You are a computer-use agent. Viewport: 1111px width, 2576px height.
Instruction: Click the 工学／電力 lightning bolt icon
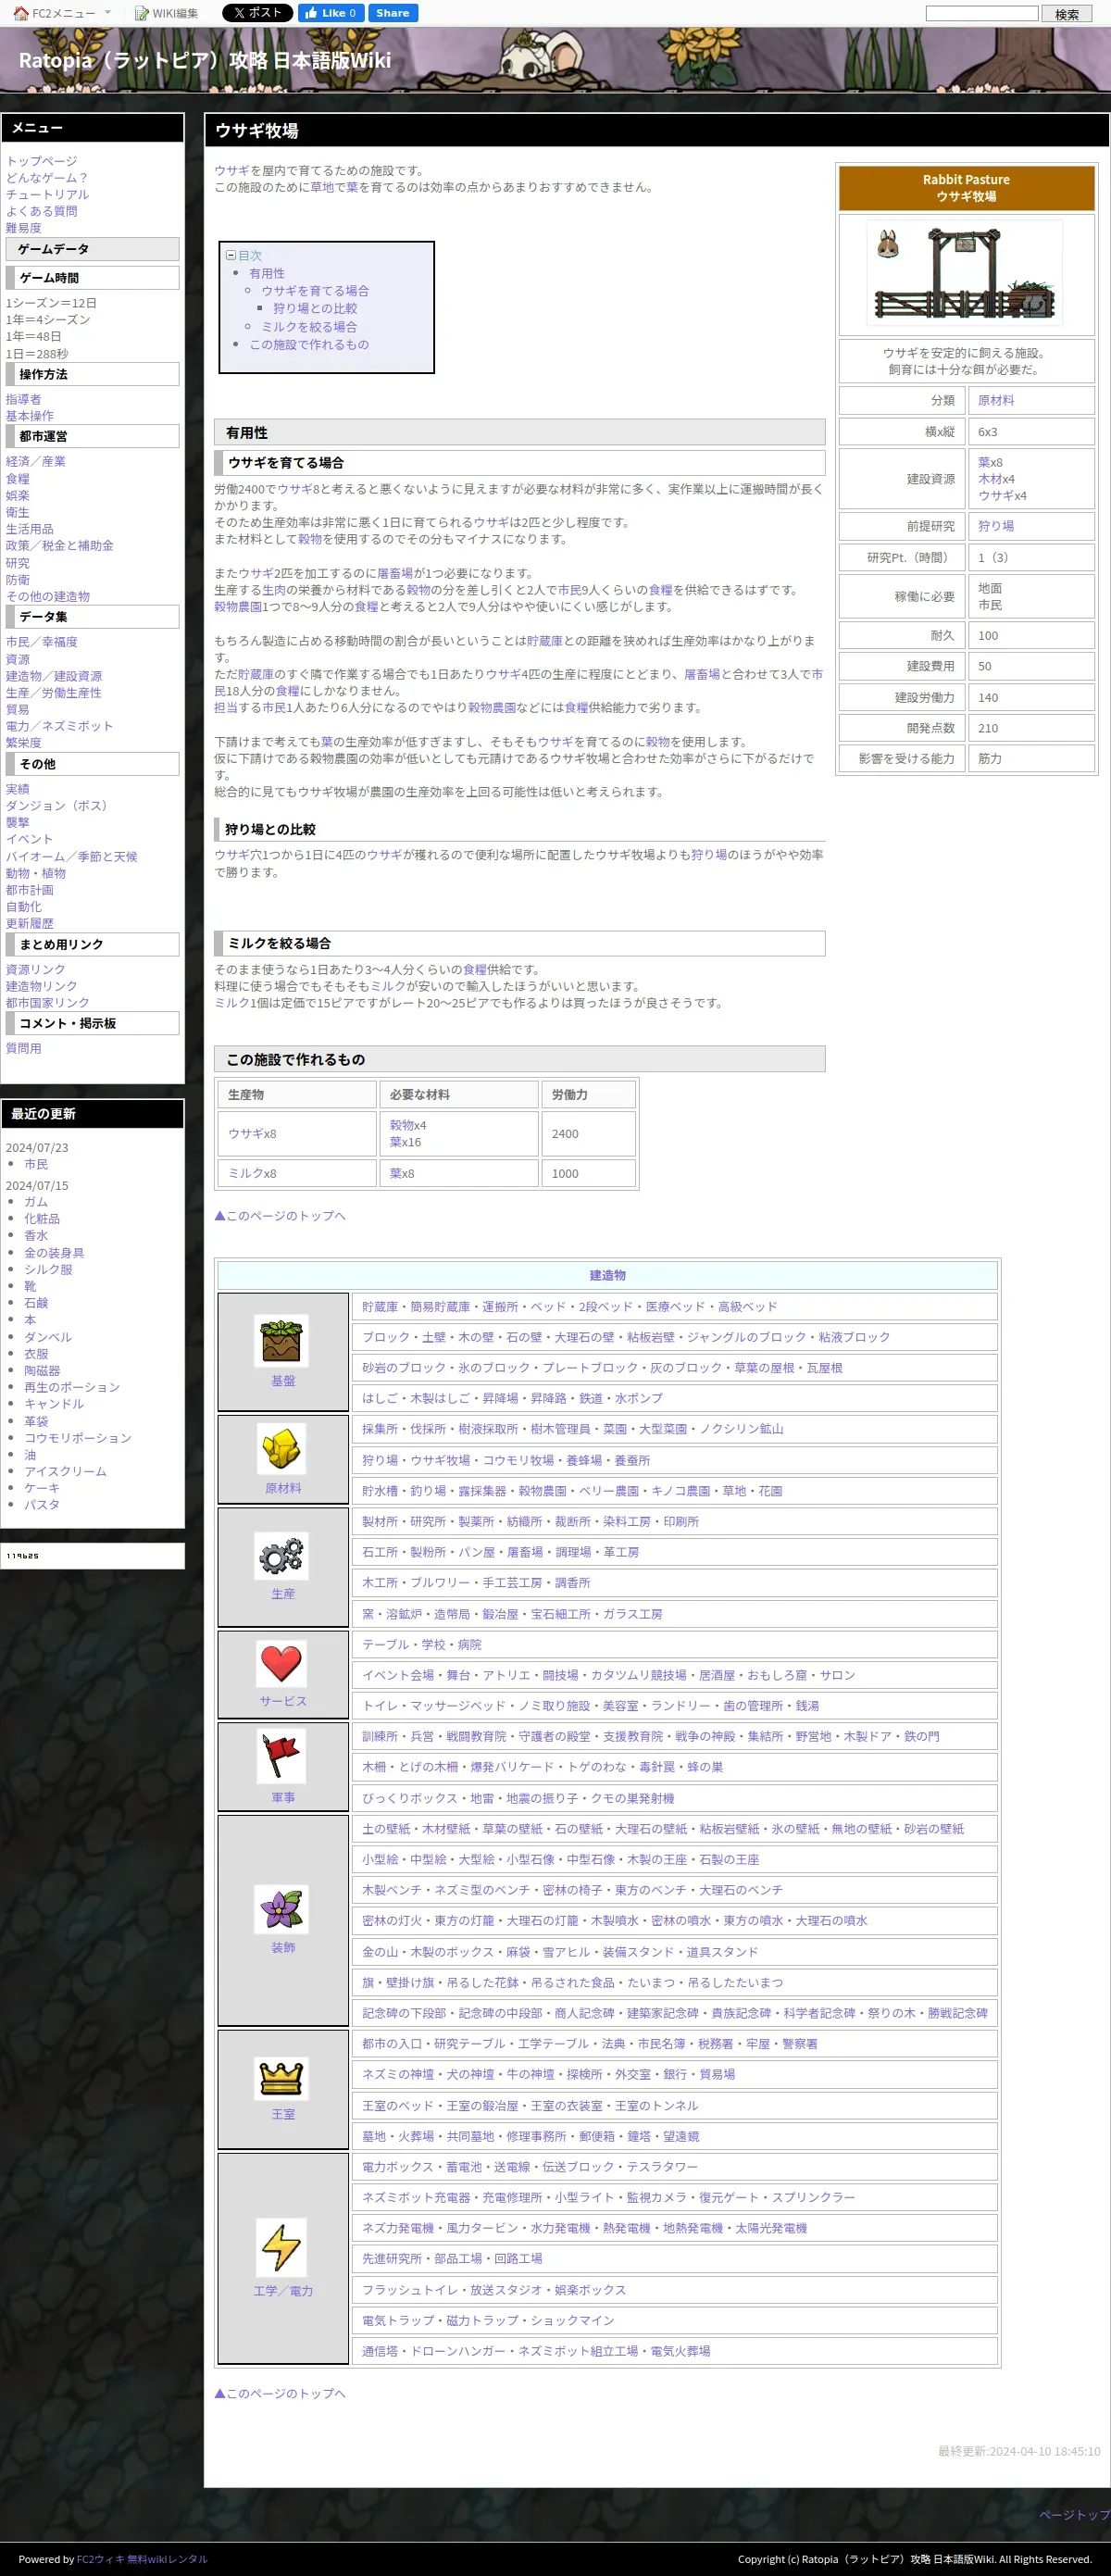283,2245
